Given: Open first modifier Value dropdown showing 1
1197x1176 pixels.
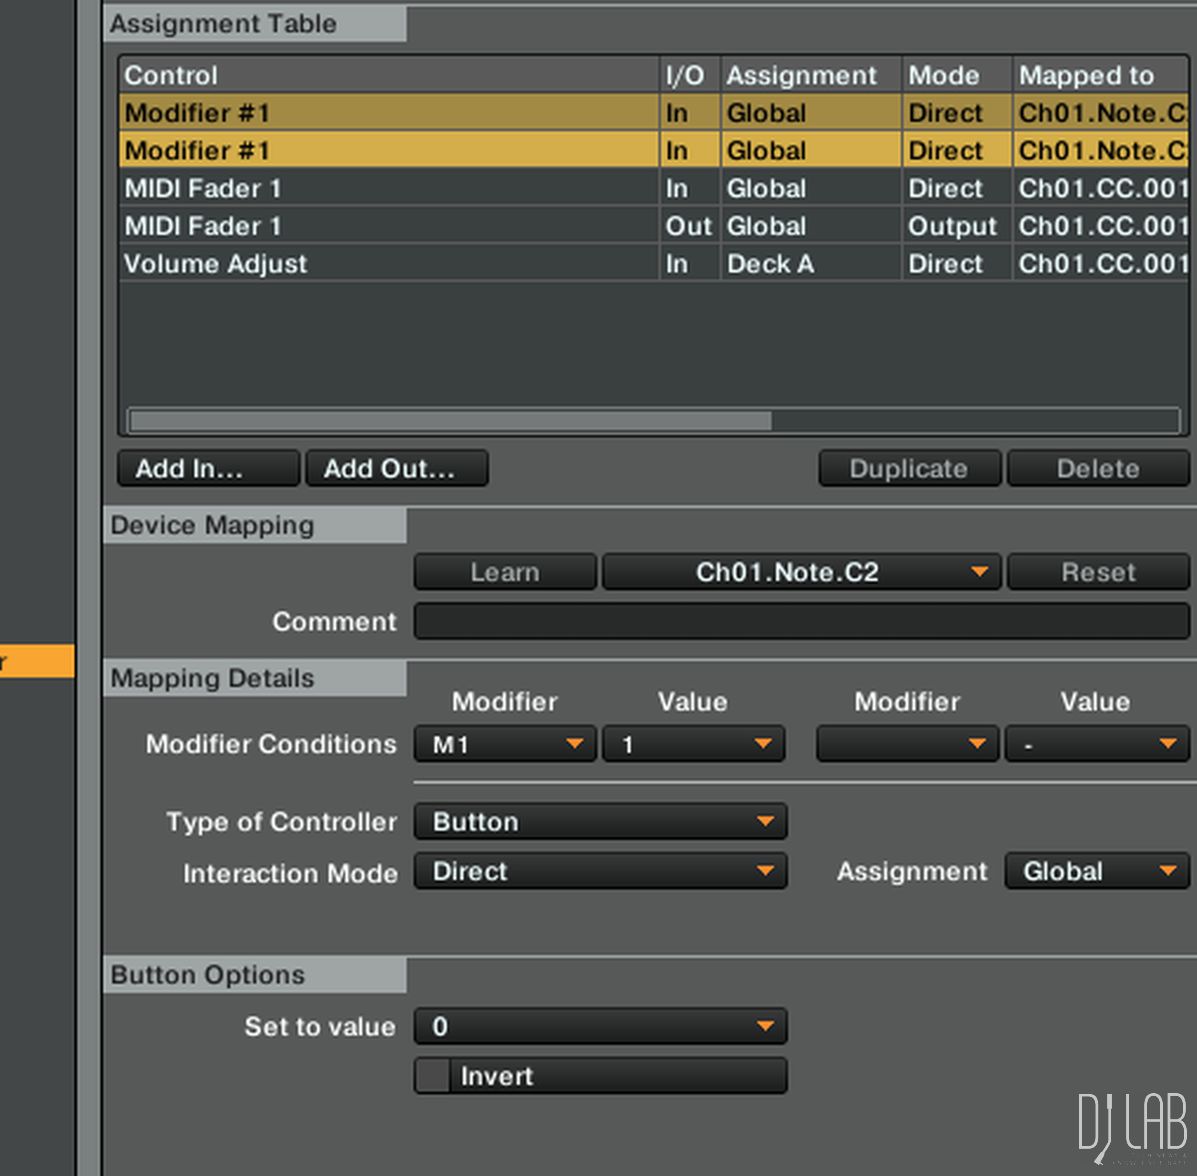Looking at the screenshot, I should pyautogui.click(x=693, y=744).
